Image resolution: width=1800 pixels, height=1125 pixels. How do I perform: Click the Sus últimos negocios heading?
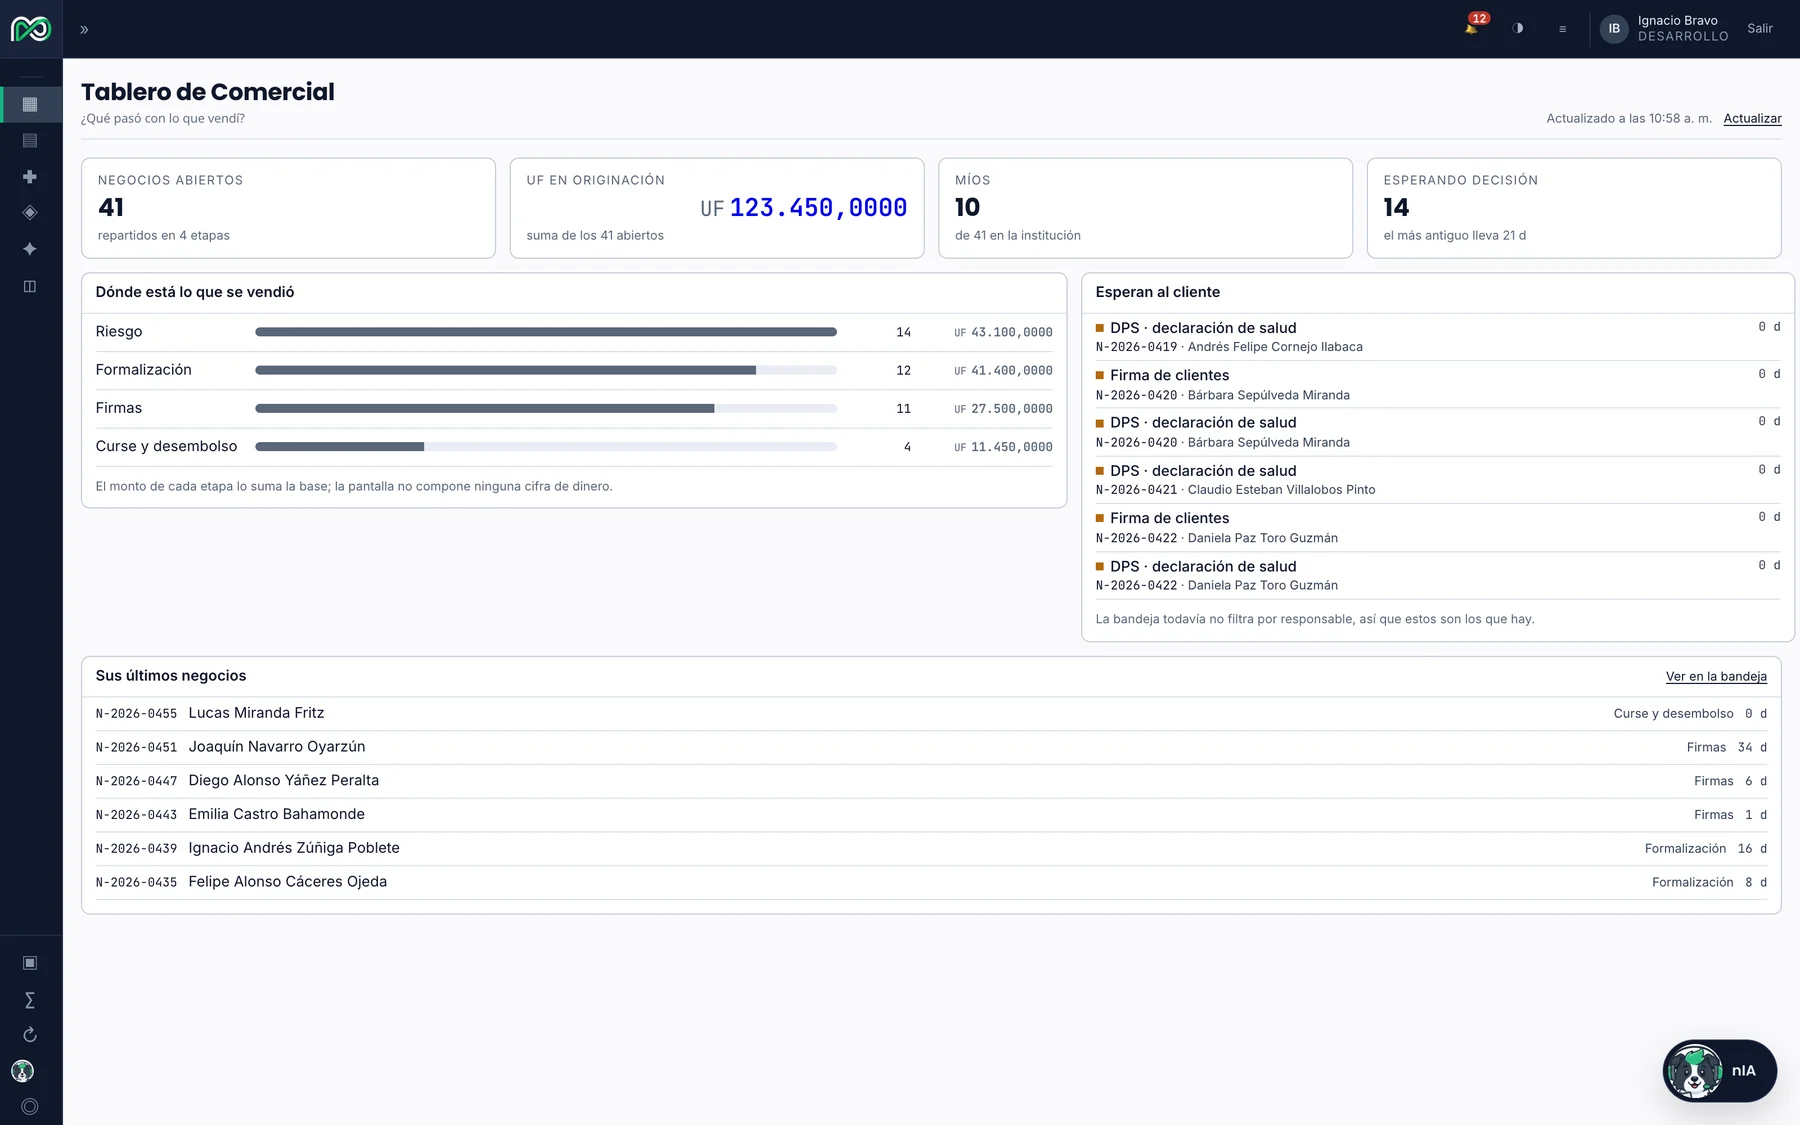(171, 676)
